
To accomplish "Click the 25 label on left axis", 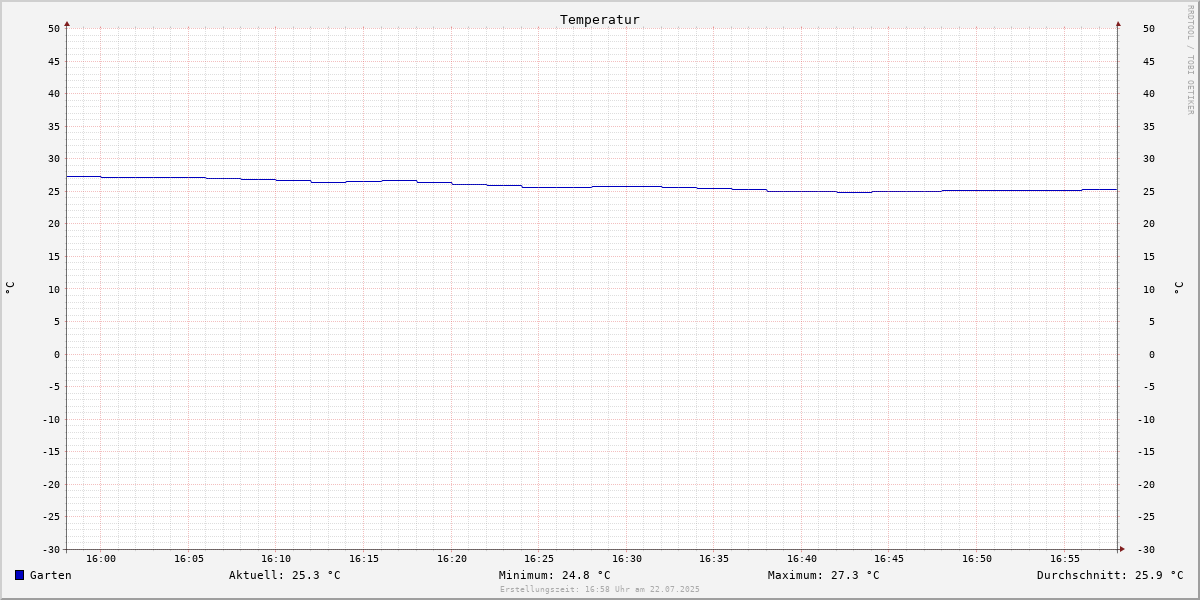I will [x=54, y=191].
